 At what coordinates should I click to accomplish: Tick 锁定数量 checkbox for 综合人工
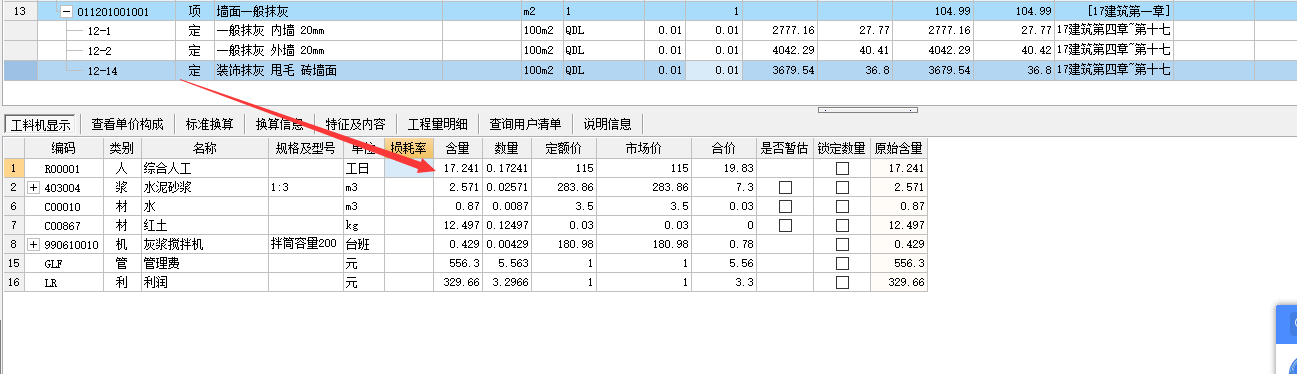(842, 169)
